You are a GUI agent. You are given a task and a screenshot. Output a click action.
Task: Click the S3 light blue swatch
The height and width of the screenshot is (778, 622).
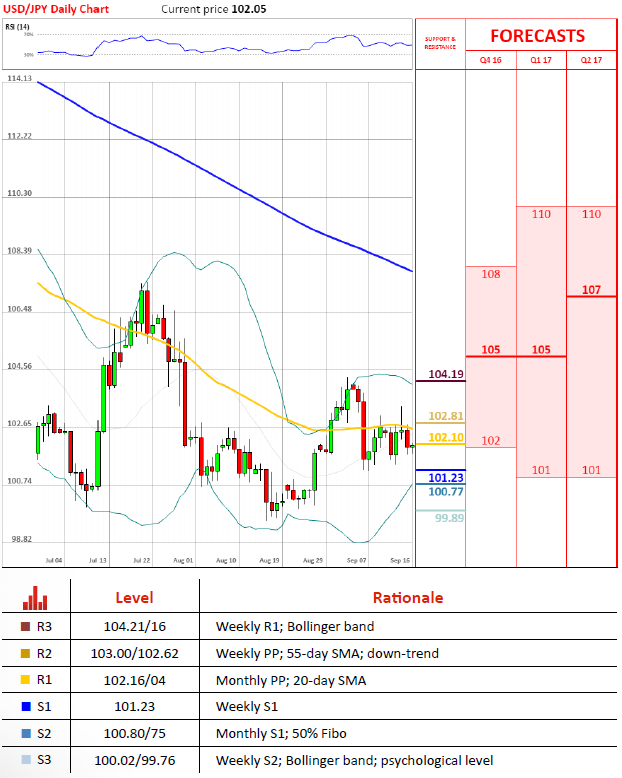coord(26,760)
